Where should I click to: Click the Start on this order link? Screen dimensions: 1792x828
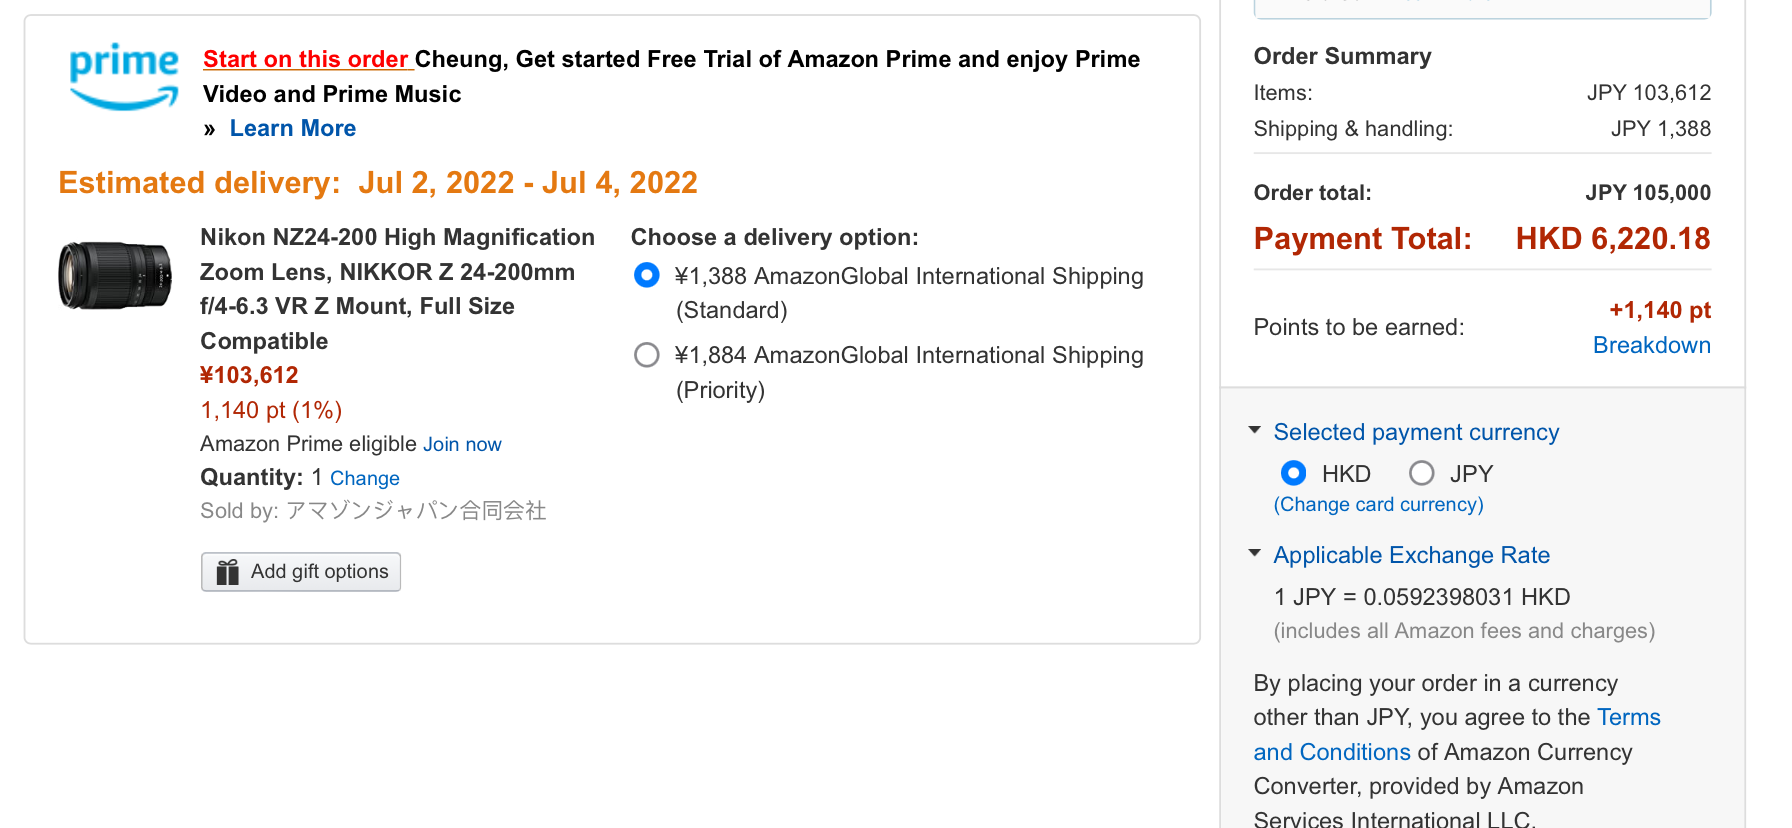click(x=306, y=60)
